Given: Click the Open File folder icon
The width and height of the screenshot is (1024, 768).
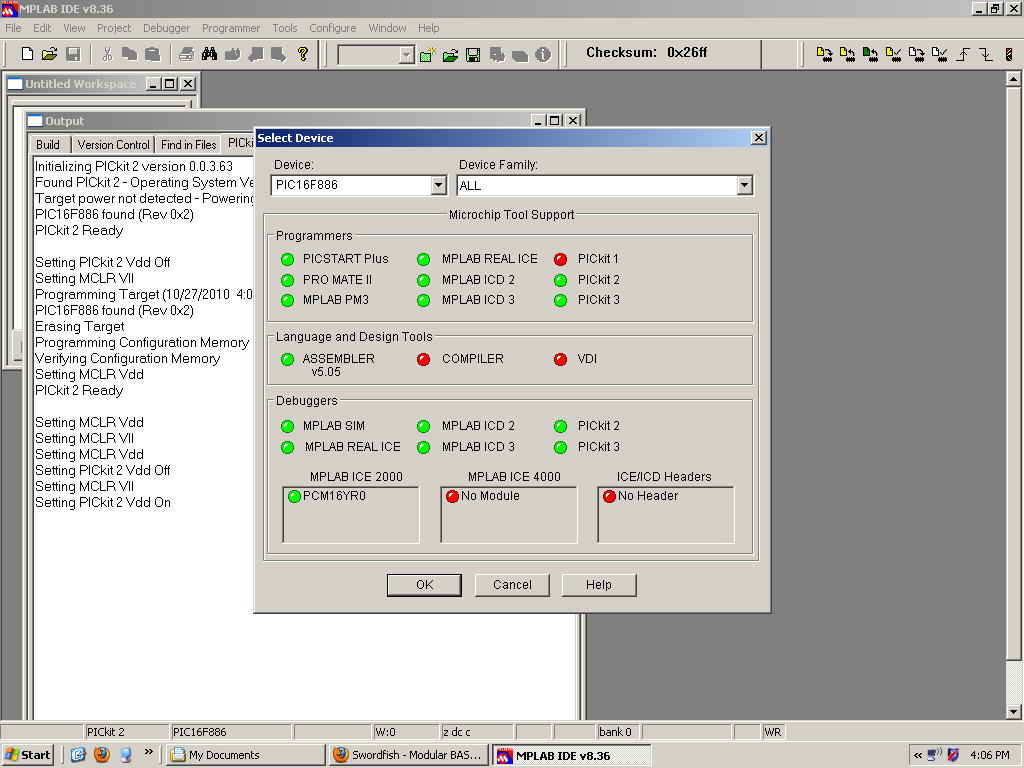Looking at the screenshot, I should 50,54.
